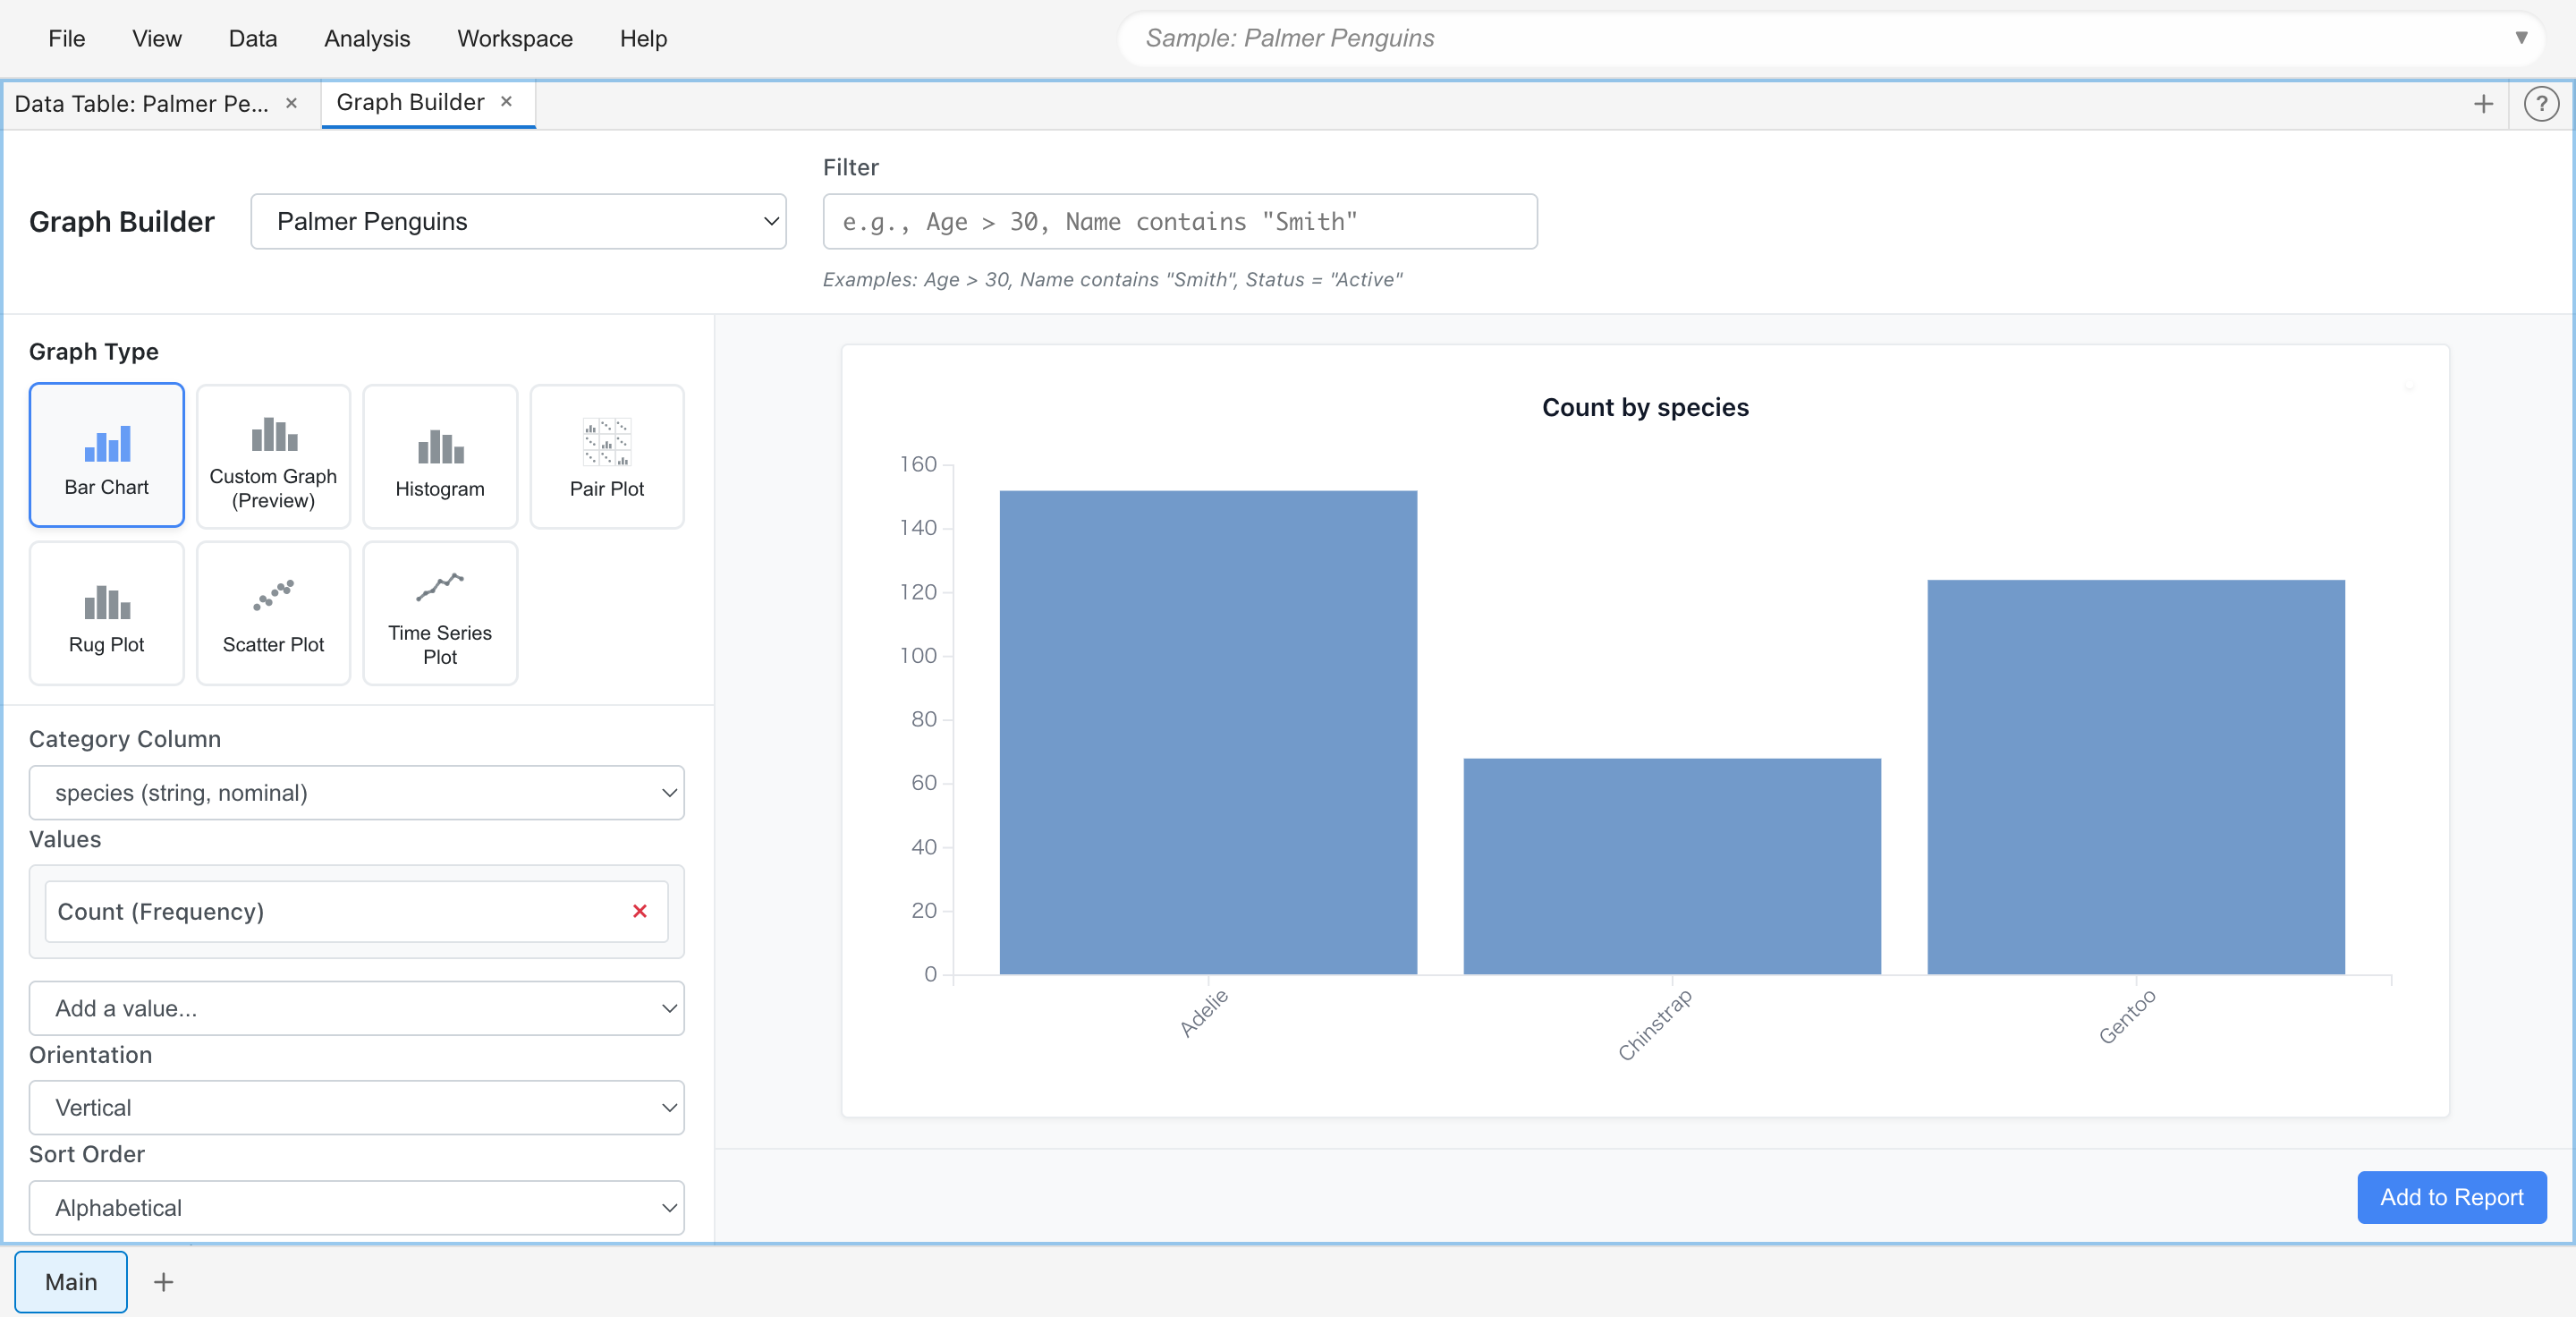Open the Analysis menu

pyautogui.click(x=366, y=38)
